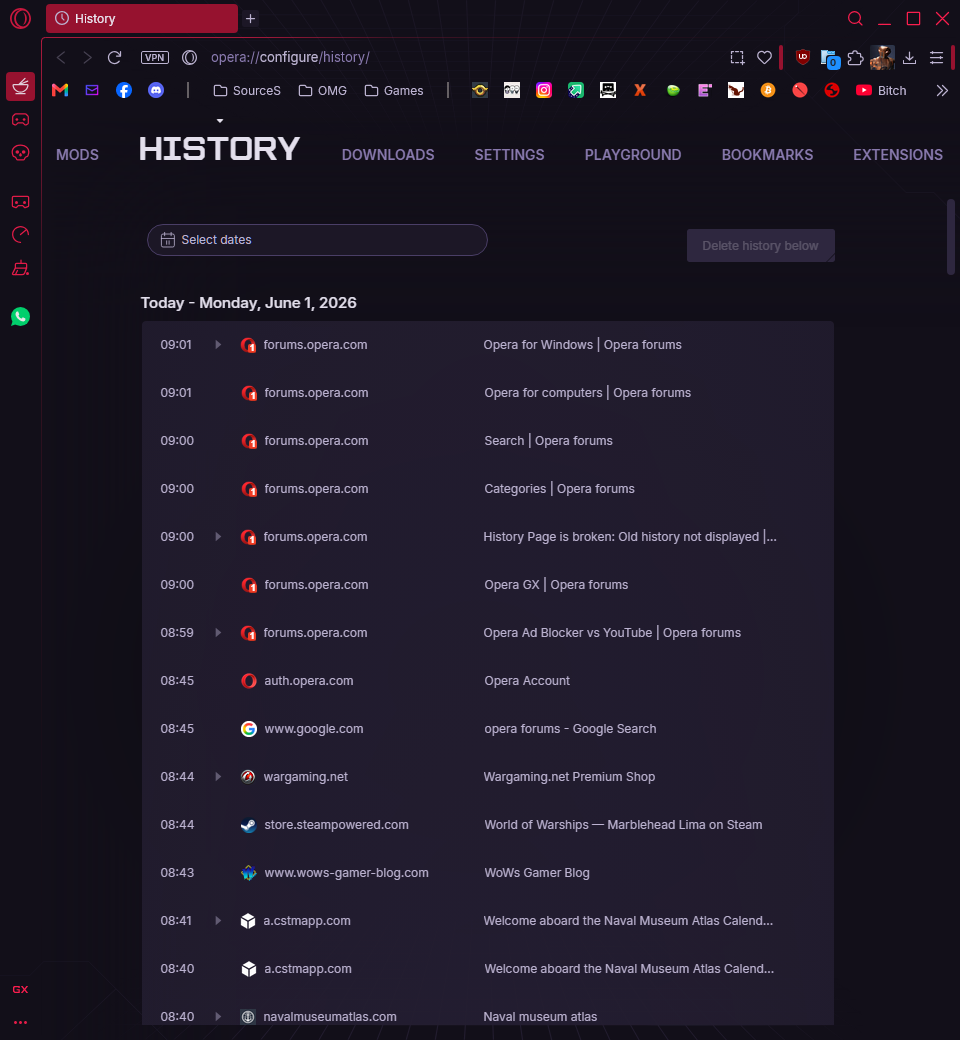Switch to the MODS tab

pyautogui.click(x=78, y=155)
